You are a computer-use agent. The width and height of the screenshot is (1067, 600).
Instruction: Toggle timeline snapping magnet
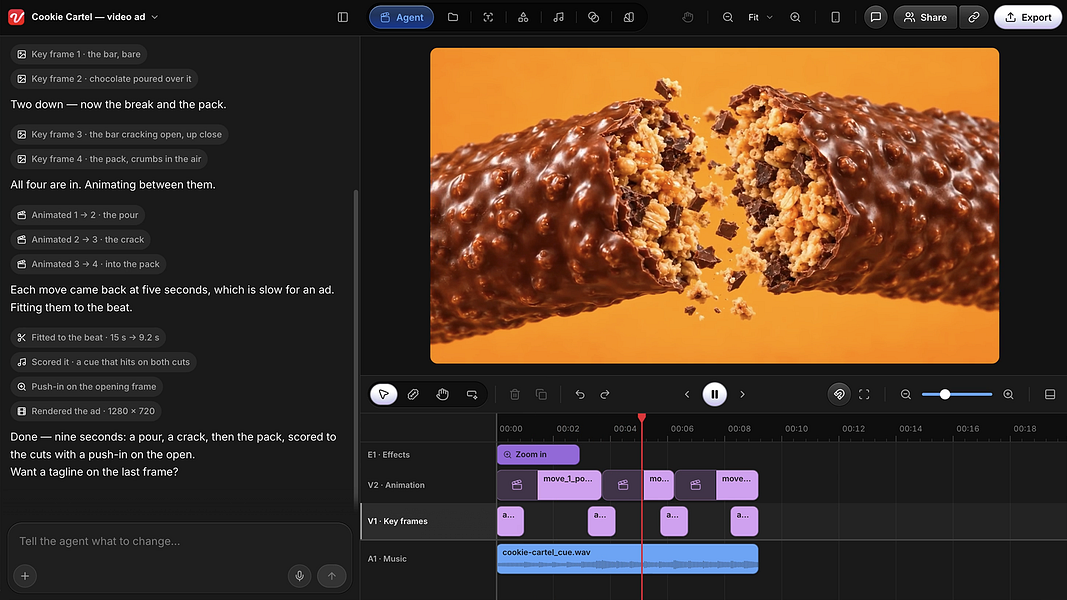click(x=839, y=395)
